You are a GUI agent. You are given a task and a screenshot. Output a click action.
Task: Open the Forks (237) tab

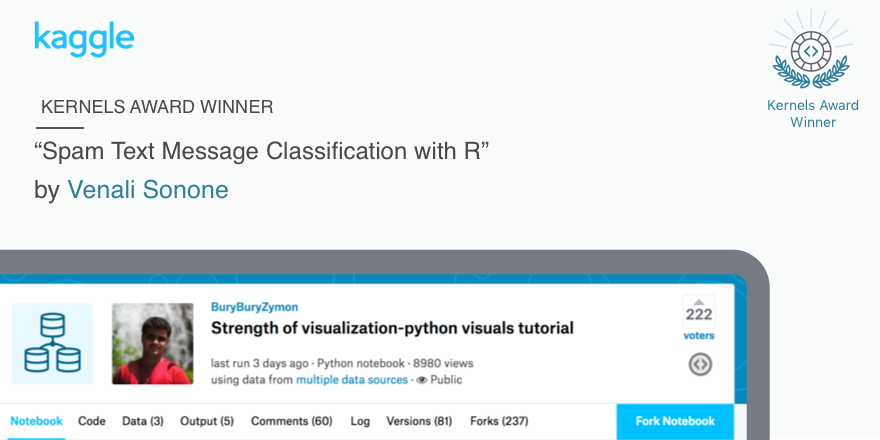499,421
